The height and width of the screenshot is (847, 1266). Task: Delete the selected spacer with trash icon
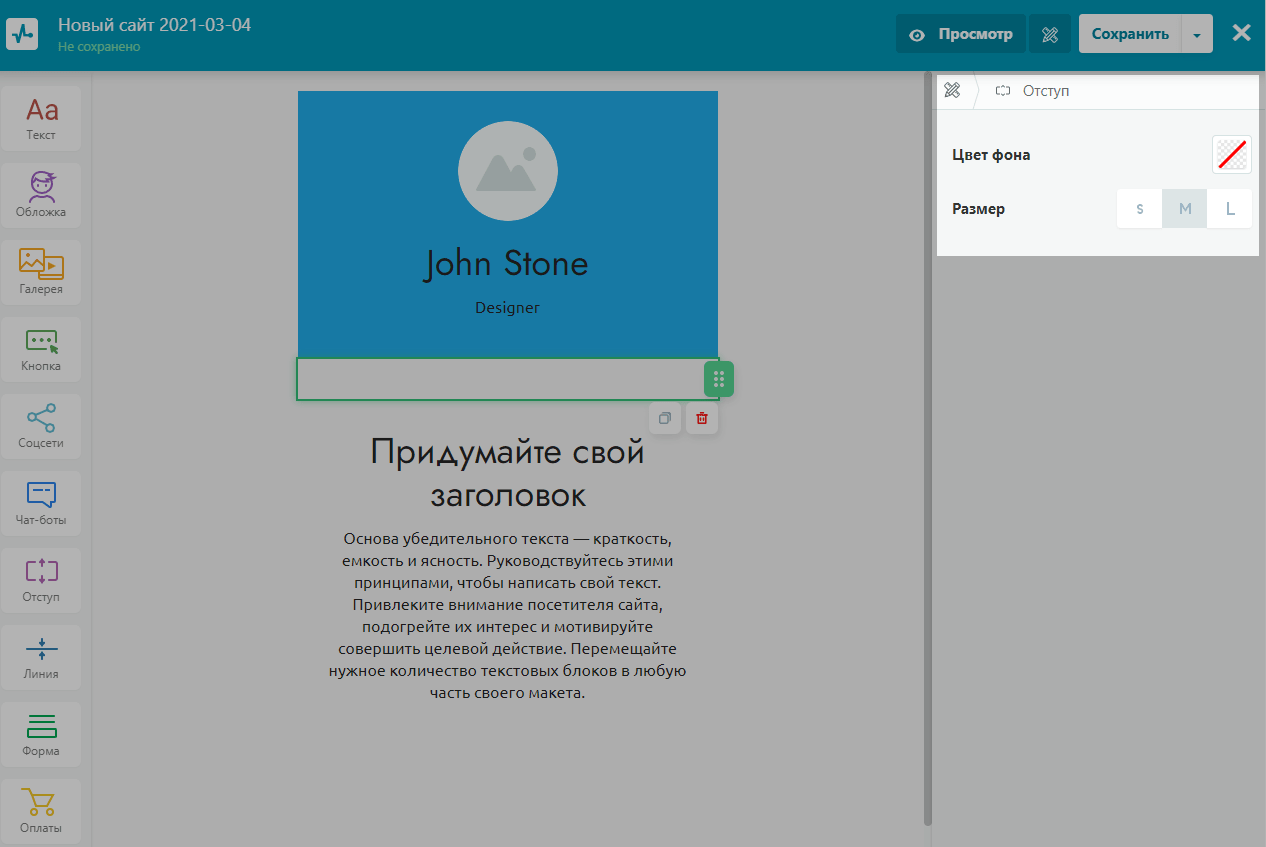[702, 418]
